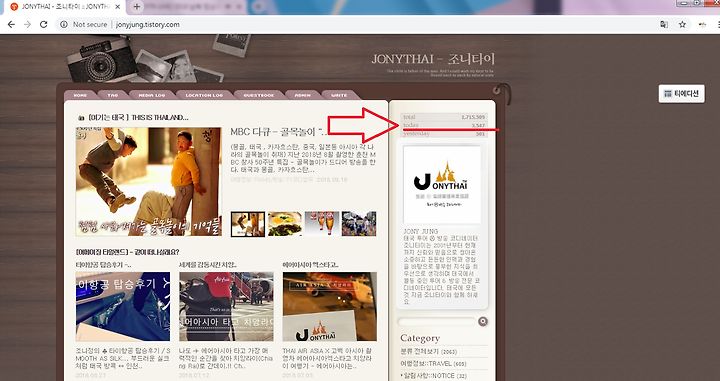This screenshot has width=720, height=381.
Task: Click the JONY JUNG profile name
Action: click(421, 231)
